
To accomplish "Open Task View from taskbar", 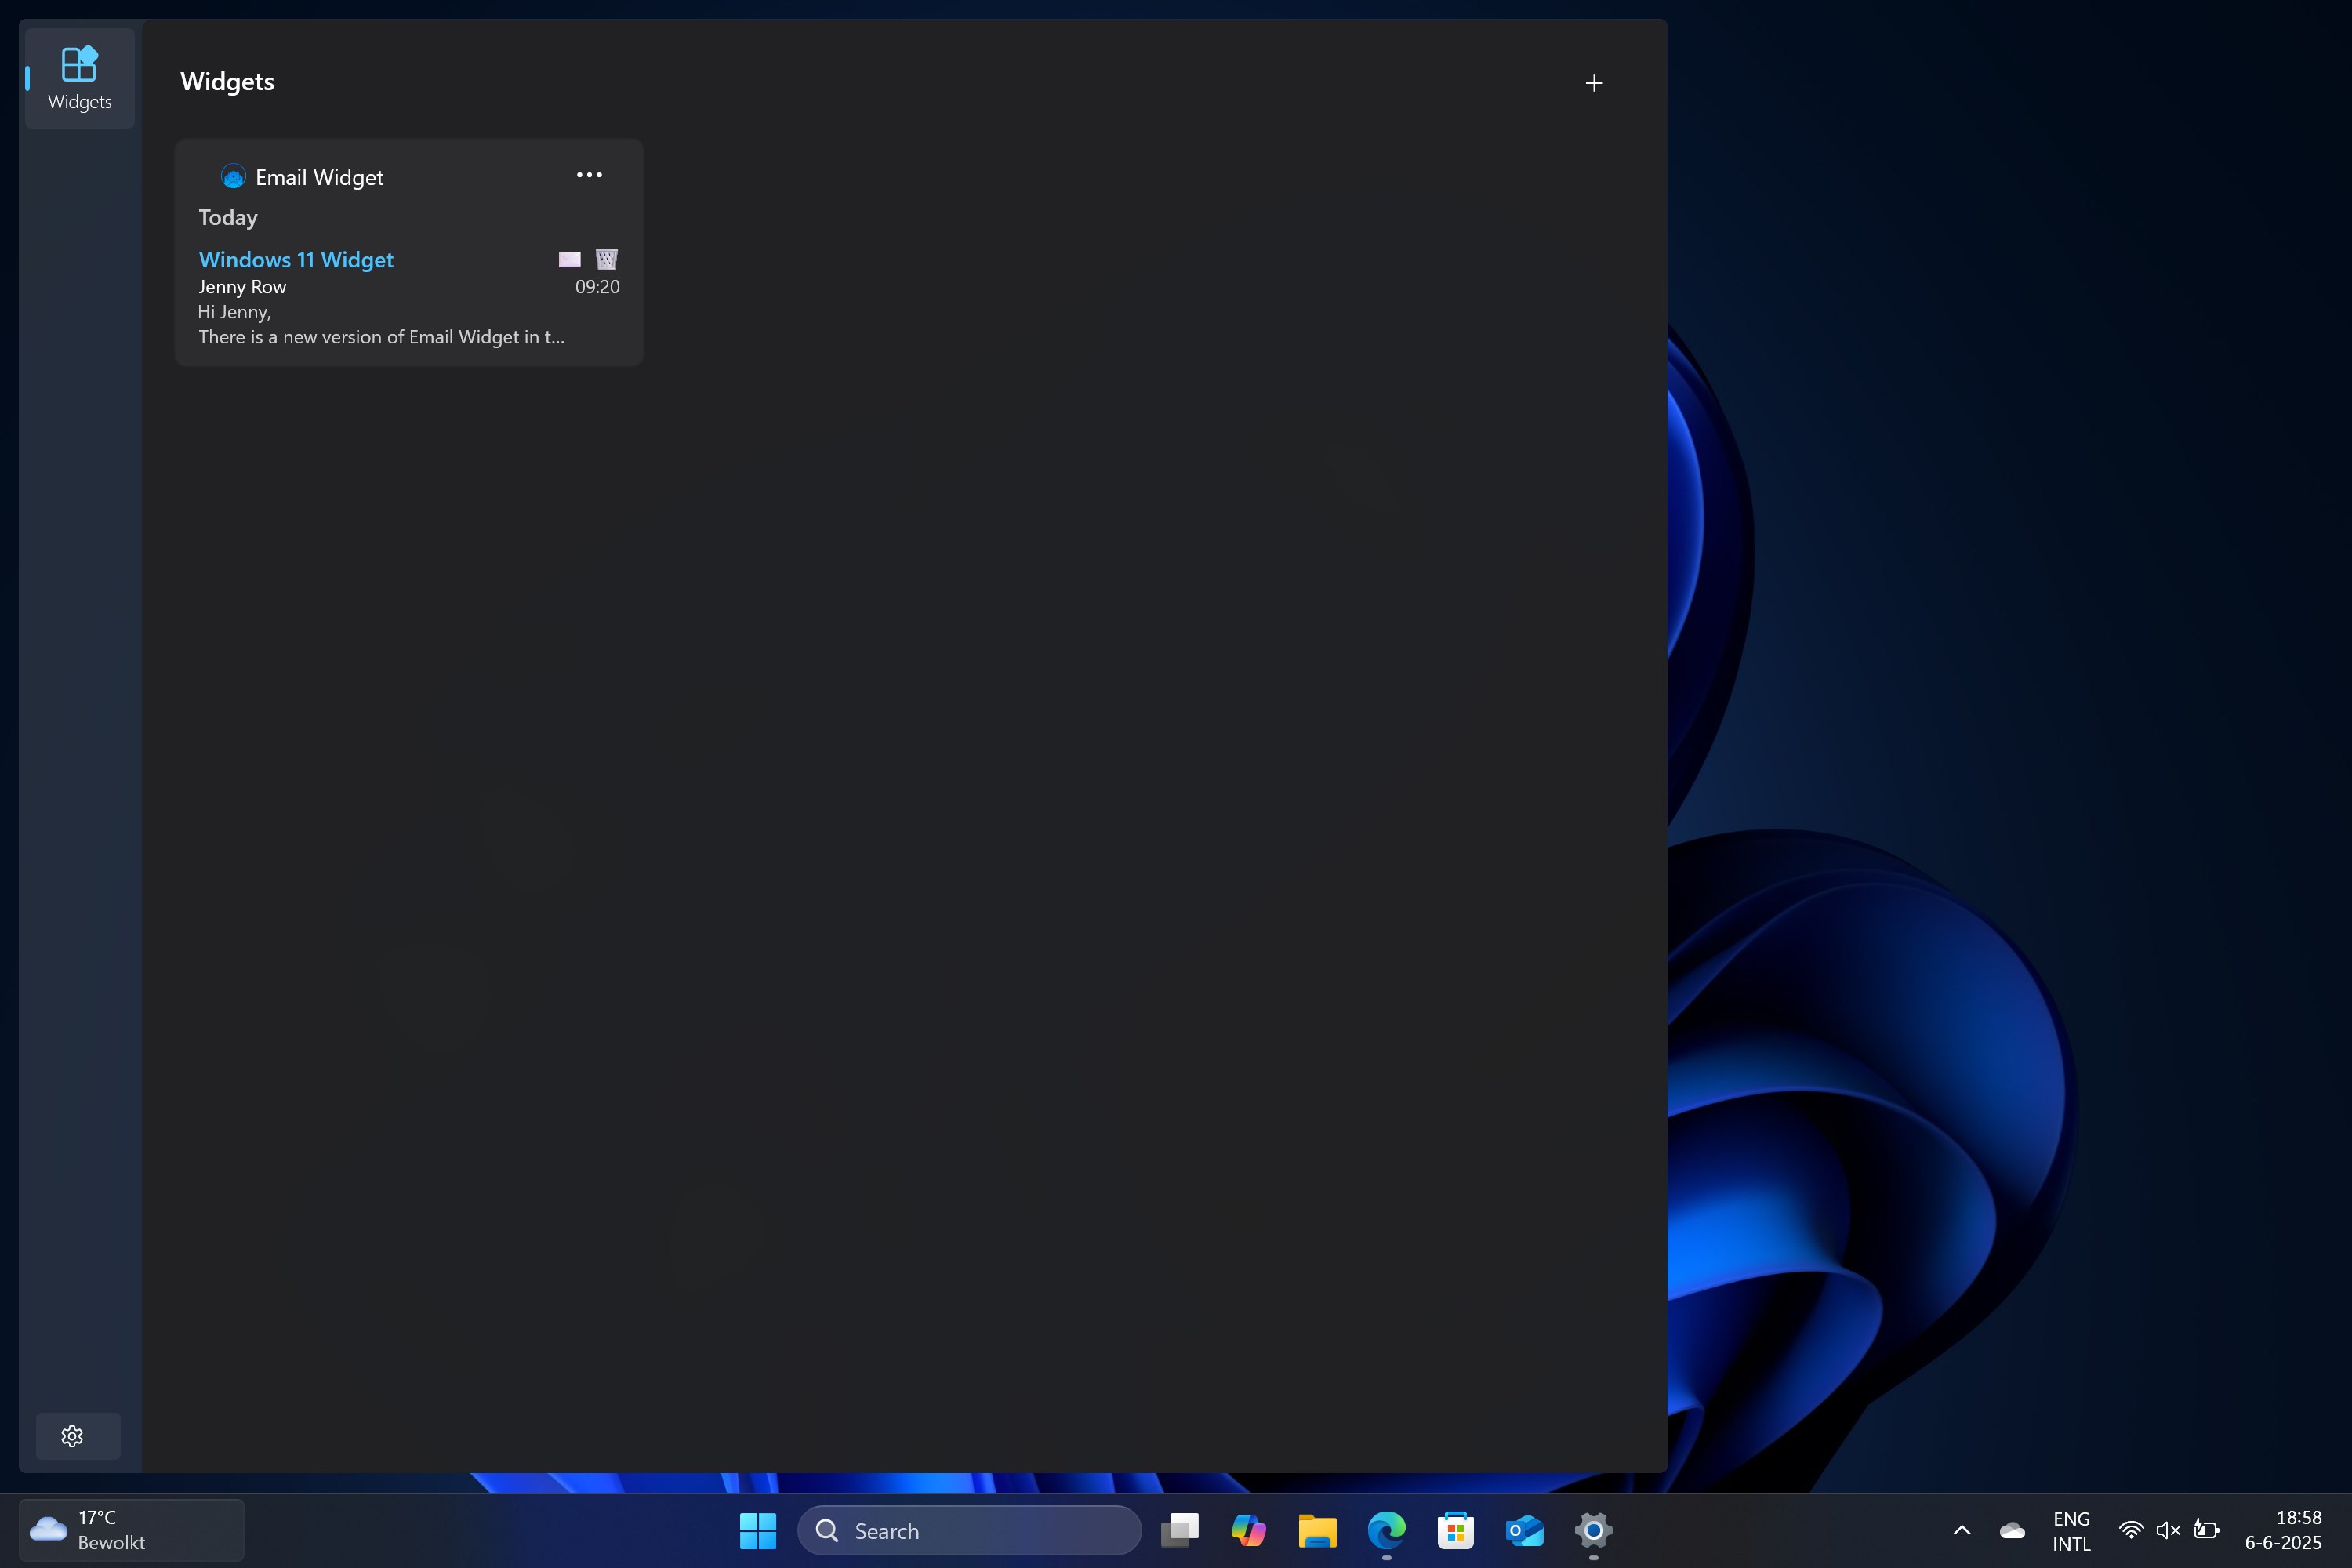I will pos(1180,1530).
